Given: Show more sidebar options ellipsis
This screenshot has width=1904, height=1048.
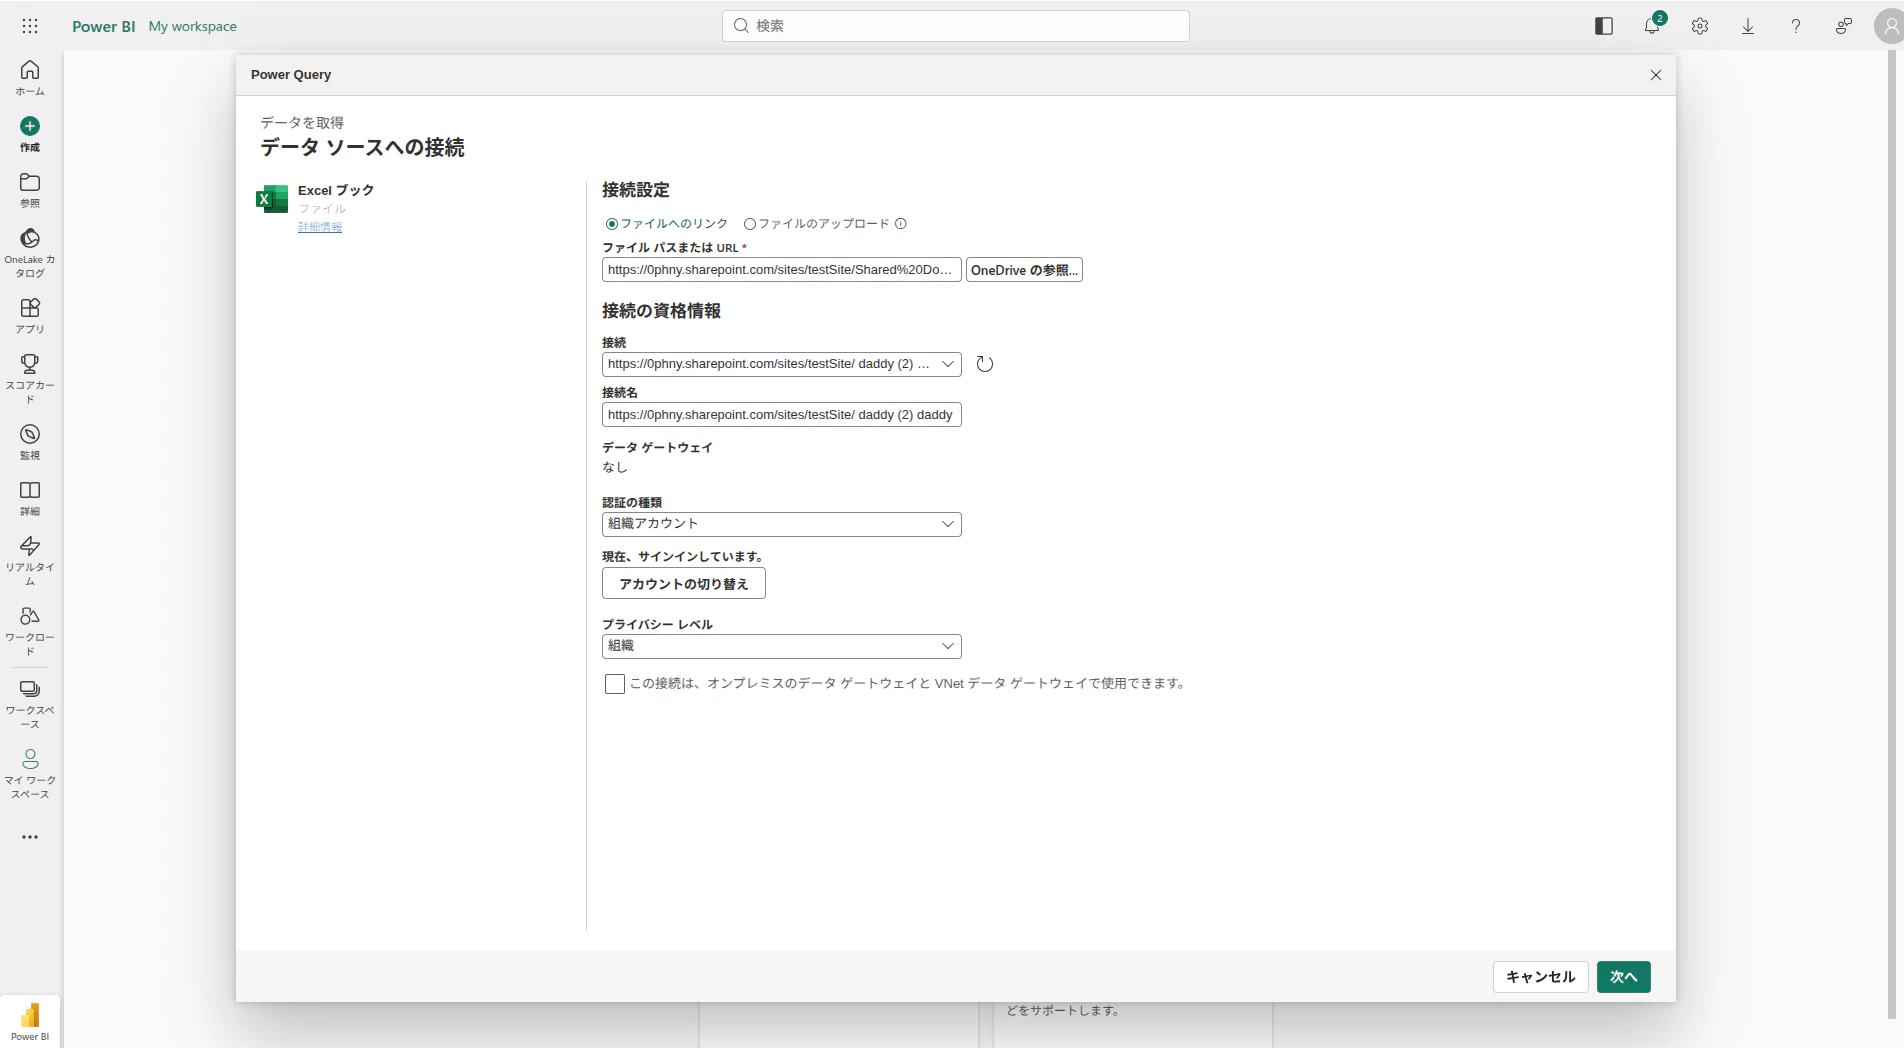Looking at the screenshot, I should coord(30,837).
